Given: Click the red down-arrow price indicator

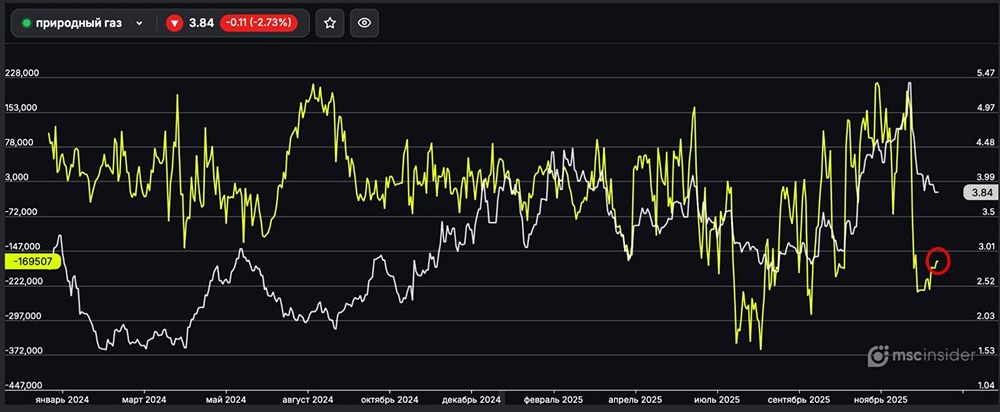Looking at the screenshot, I should click(175, 23).
